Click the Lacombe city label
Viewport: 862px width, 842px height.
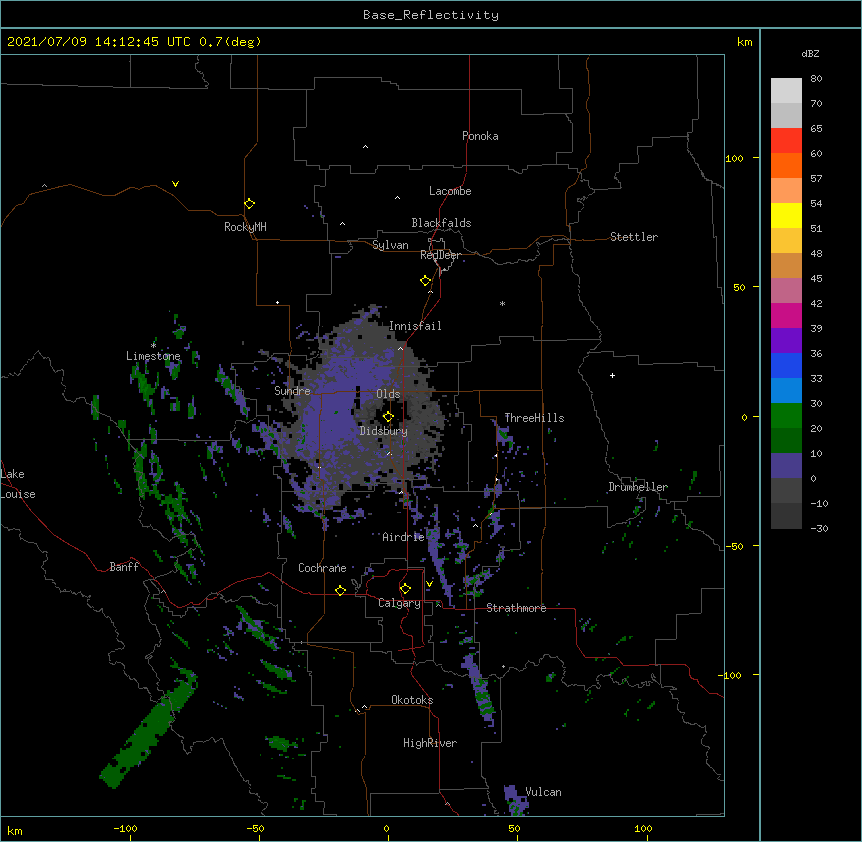pos(450,191)
